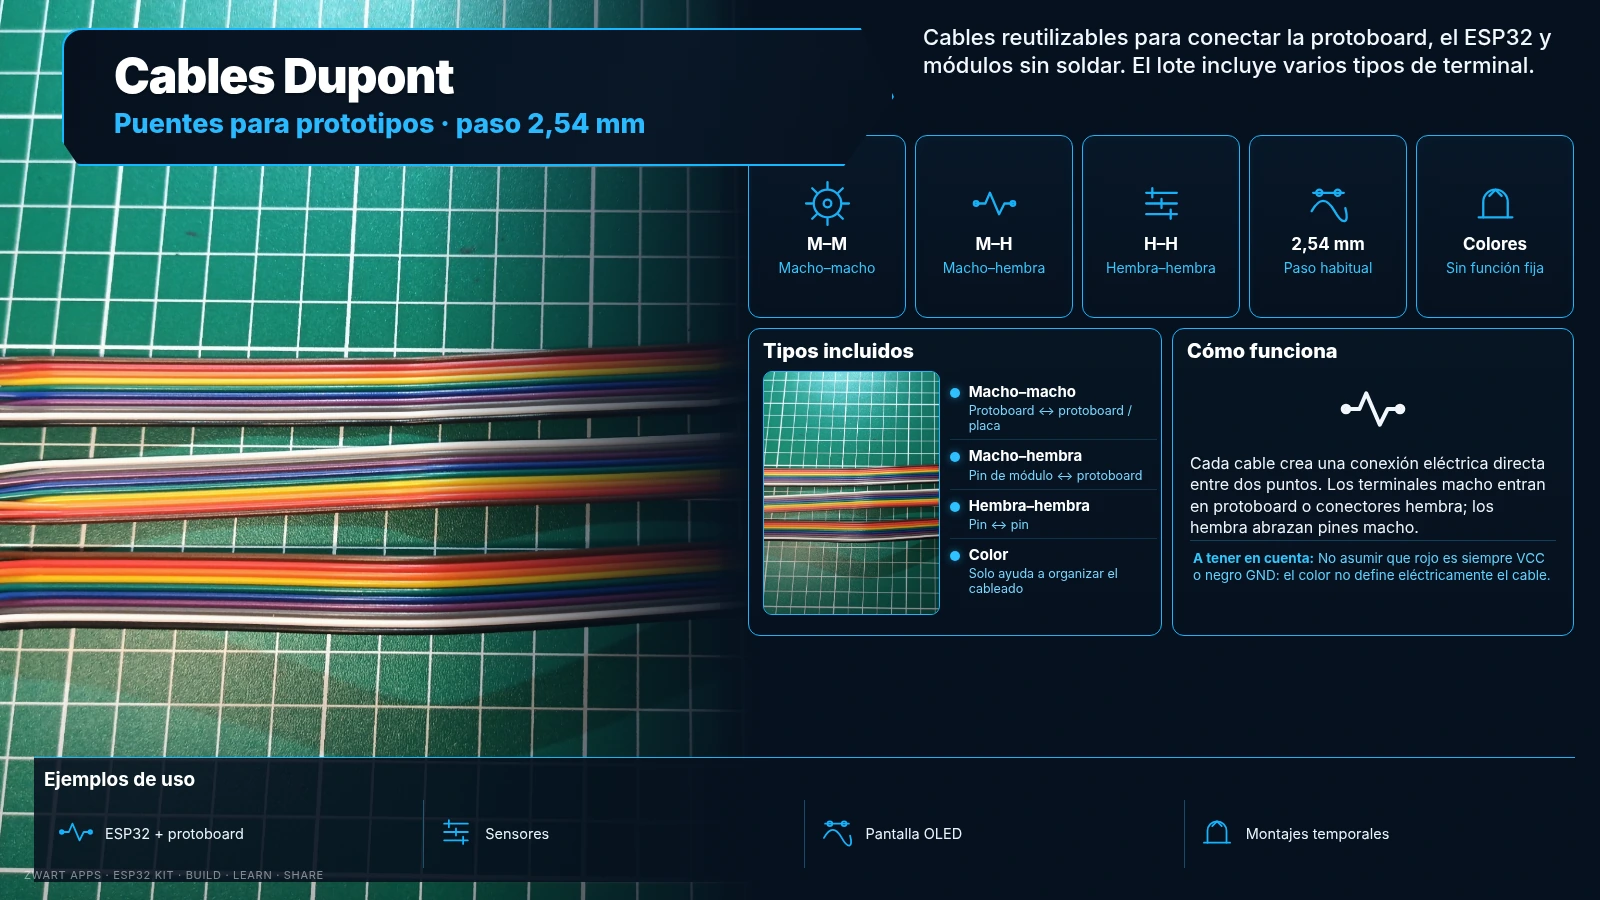Click the subtitle Puentes para prototipos
This screenshot has width=1600, height=900.
point(274,124)
